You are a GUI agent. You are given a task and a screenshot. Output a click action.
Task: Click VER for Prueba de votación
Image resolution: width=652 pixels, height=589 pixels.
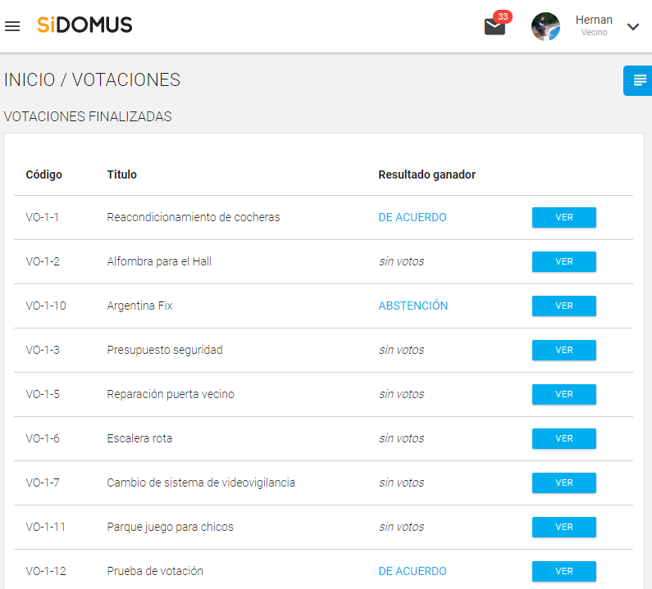563,571
